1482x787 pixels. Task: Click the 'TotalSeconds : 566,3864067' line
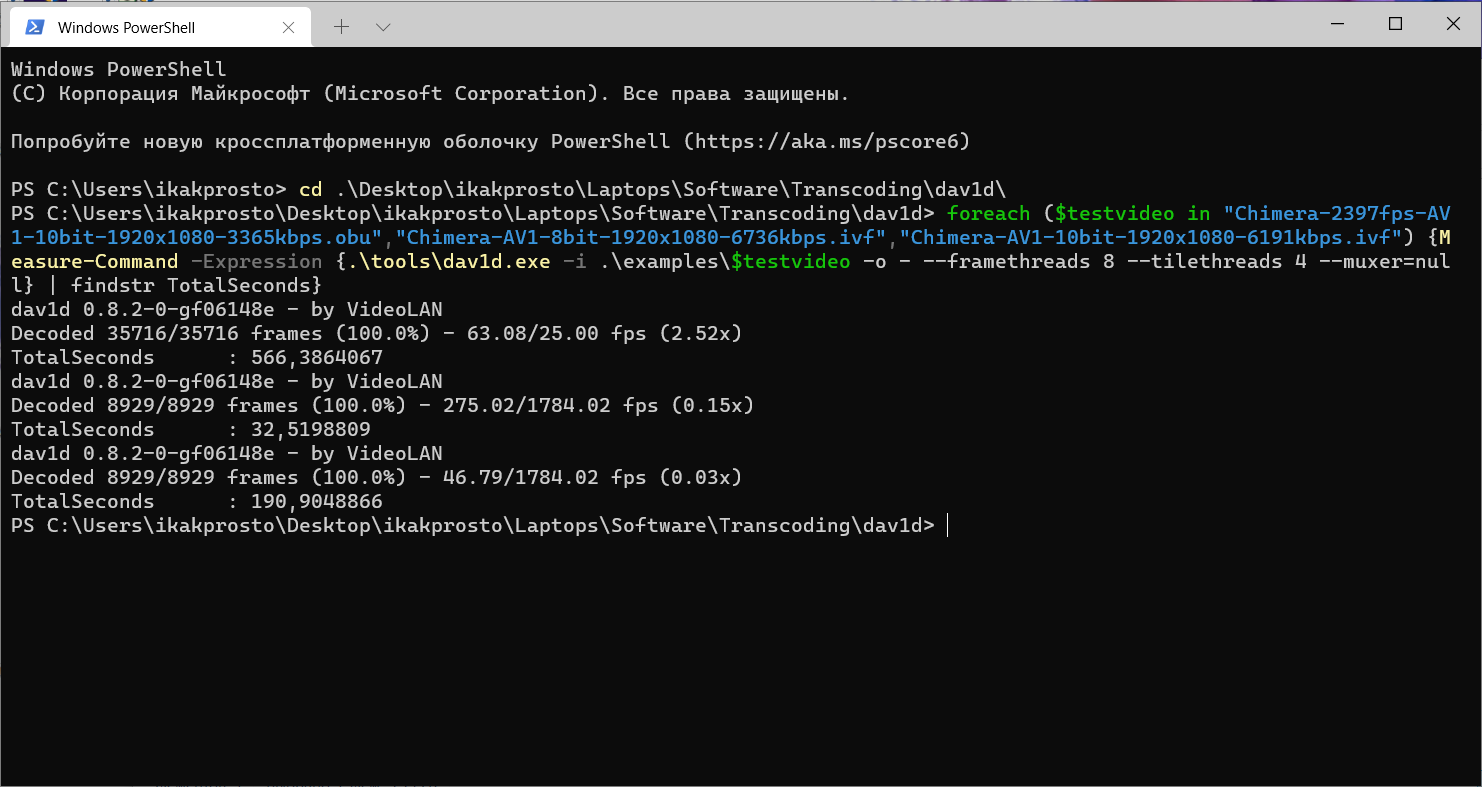coord(197,357)
